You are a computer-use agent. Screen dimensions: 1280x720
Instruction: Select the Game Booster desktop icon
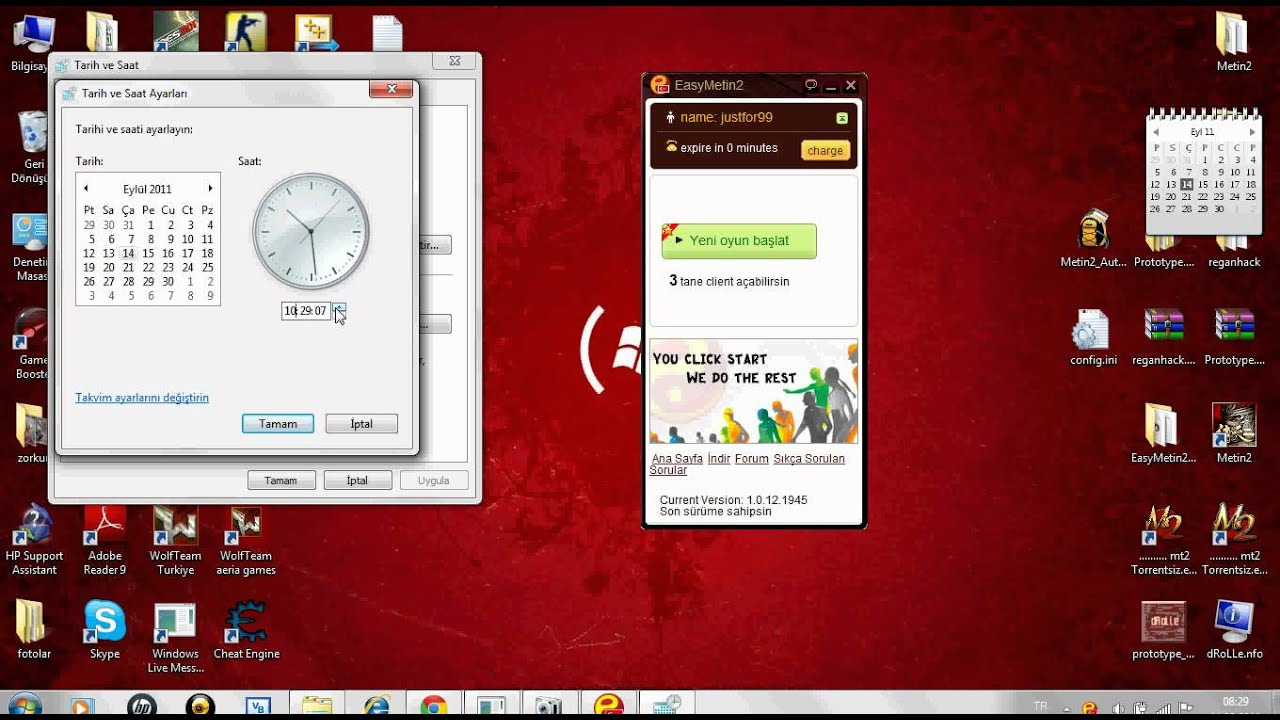32,344
